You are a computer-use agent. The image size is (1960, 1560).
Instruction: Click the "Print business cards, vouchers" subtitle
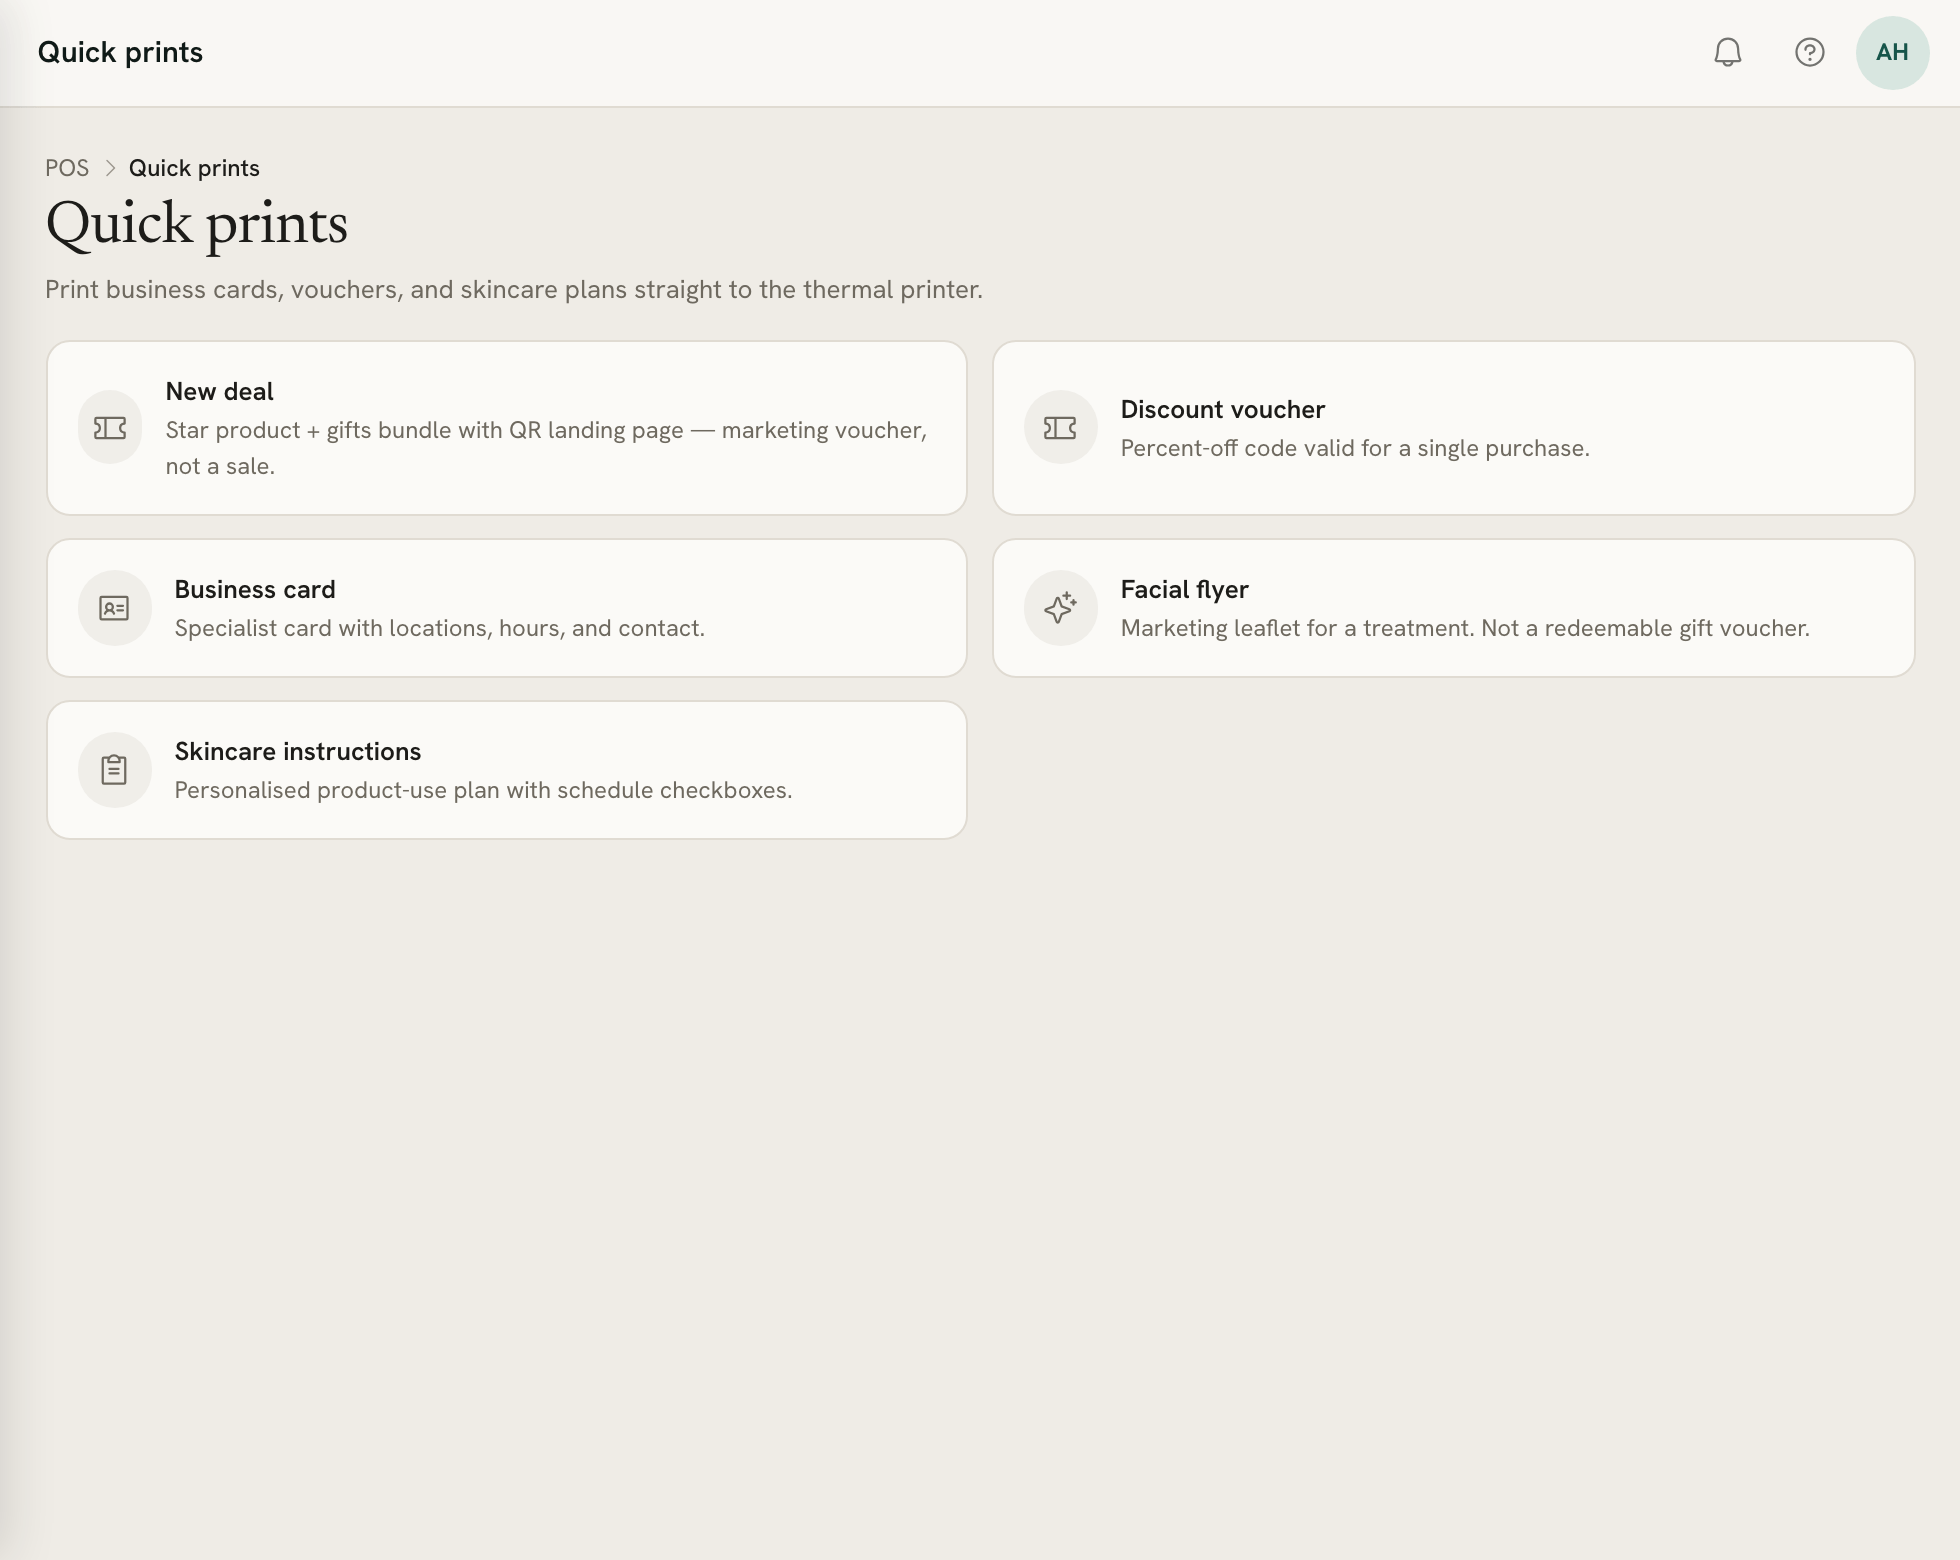click(x=514, y=289)
